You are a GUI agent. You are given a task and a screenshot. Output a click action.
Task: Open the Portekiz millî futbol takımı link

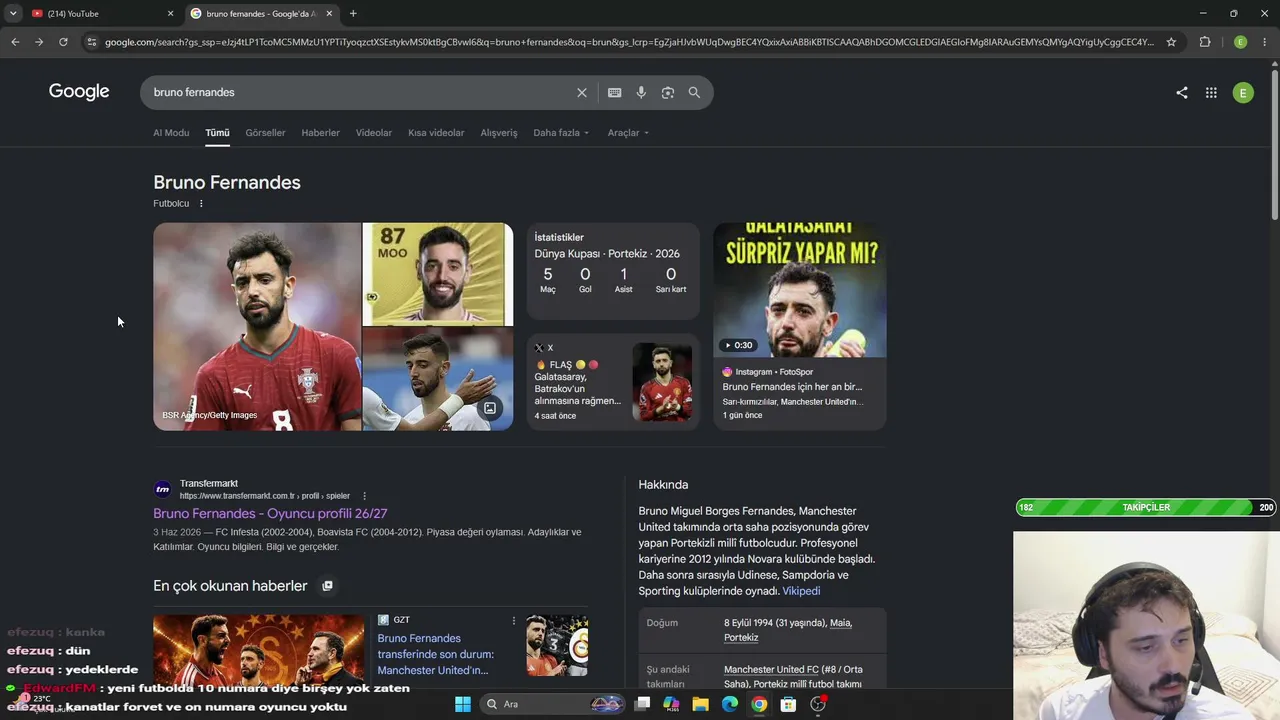(x=807, y=685)
